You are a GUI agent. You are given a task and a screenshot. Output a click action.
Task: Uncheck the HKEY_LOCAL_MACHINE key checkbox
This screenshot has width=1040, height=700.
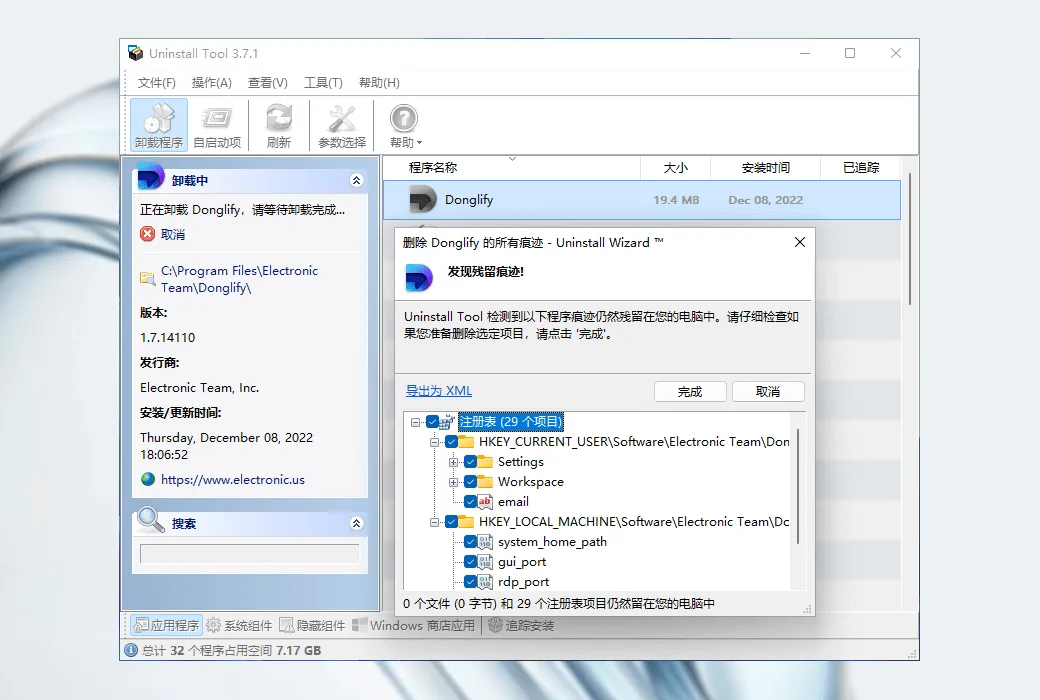tap(451, 522)
